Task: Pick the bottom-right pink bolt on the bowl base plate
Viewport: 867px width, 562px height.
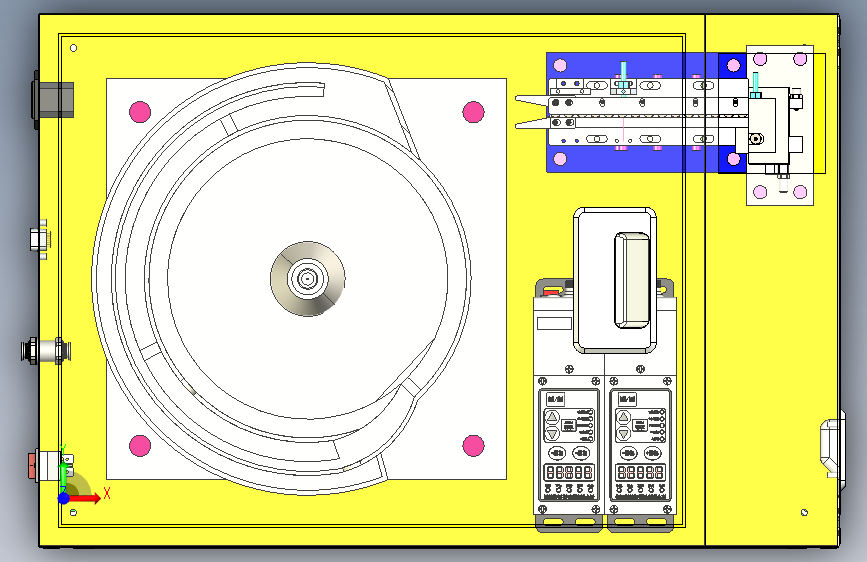Action: pos(473,445)
